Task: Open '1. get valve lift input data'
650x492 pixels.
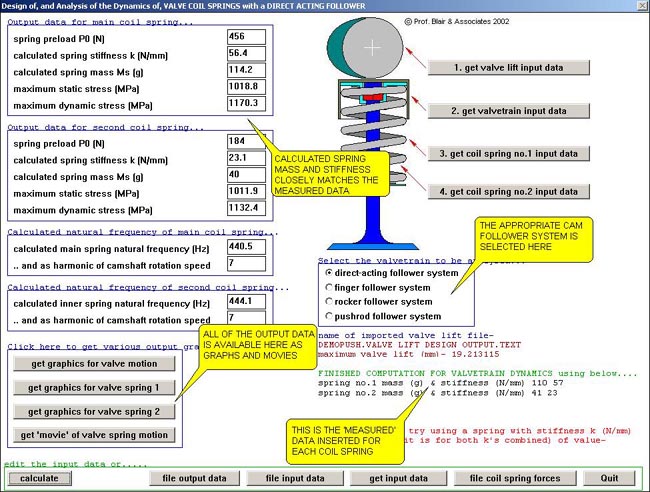Action: 508,68
